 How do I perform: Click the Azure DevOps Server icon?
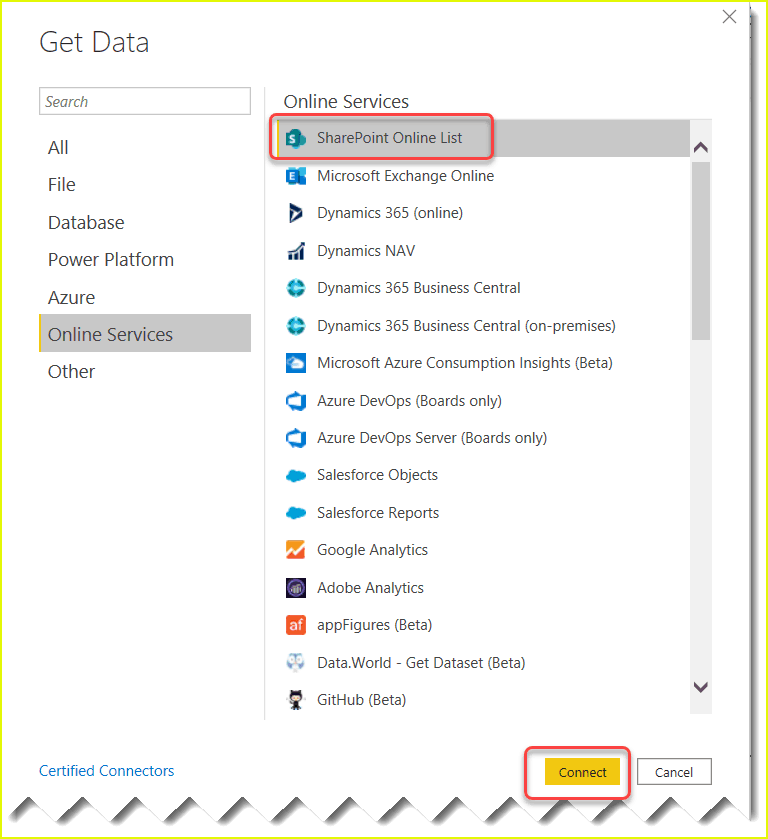click(x=295, y=438)
